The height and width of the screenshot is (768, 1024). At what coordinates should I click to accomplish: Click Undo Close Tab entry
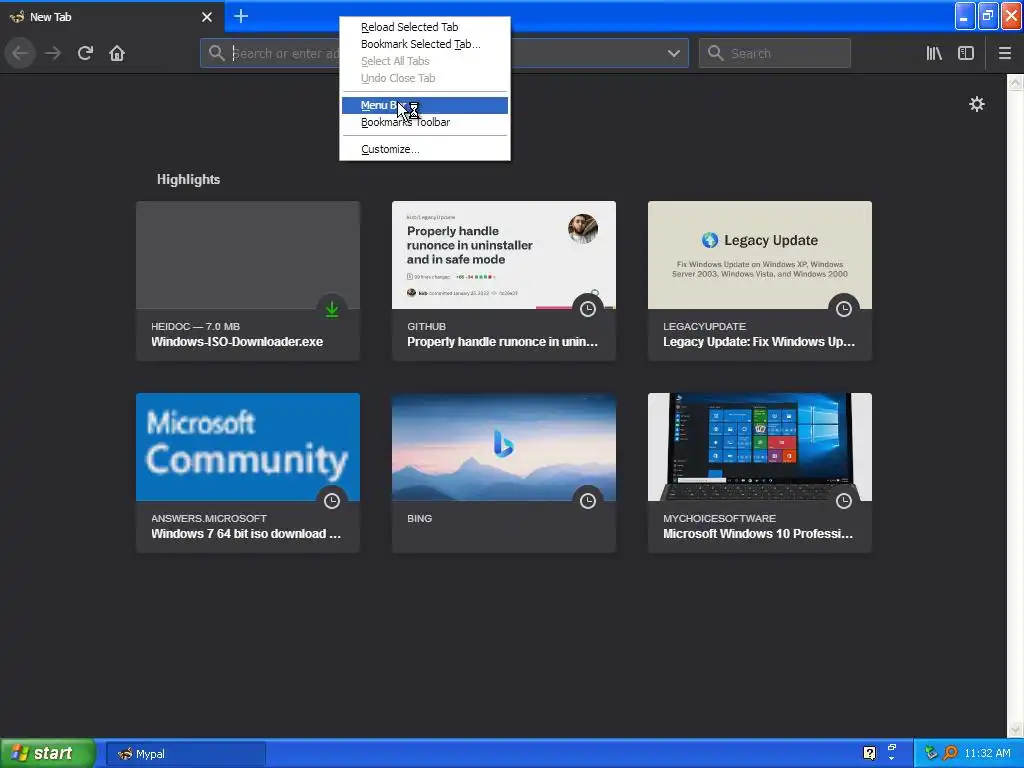(x=424, y=78)
